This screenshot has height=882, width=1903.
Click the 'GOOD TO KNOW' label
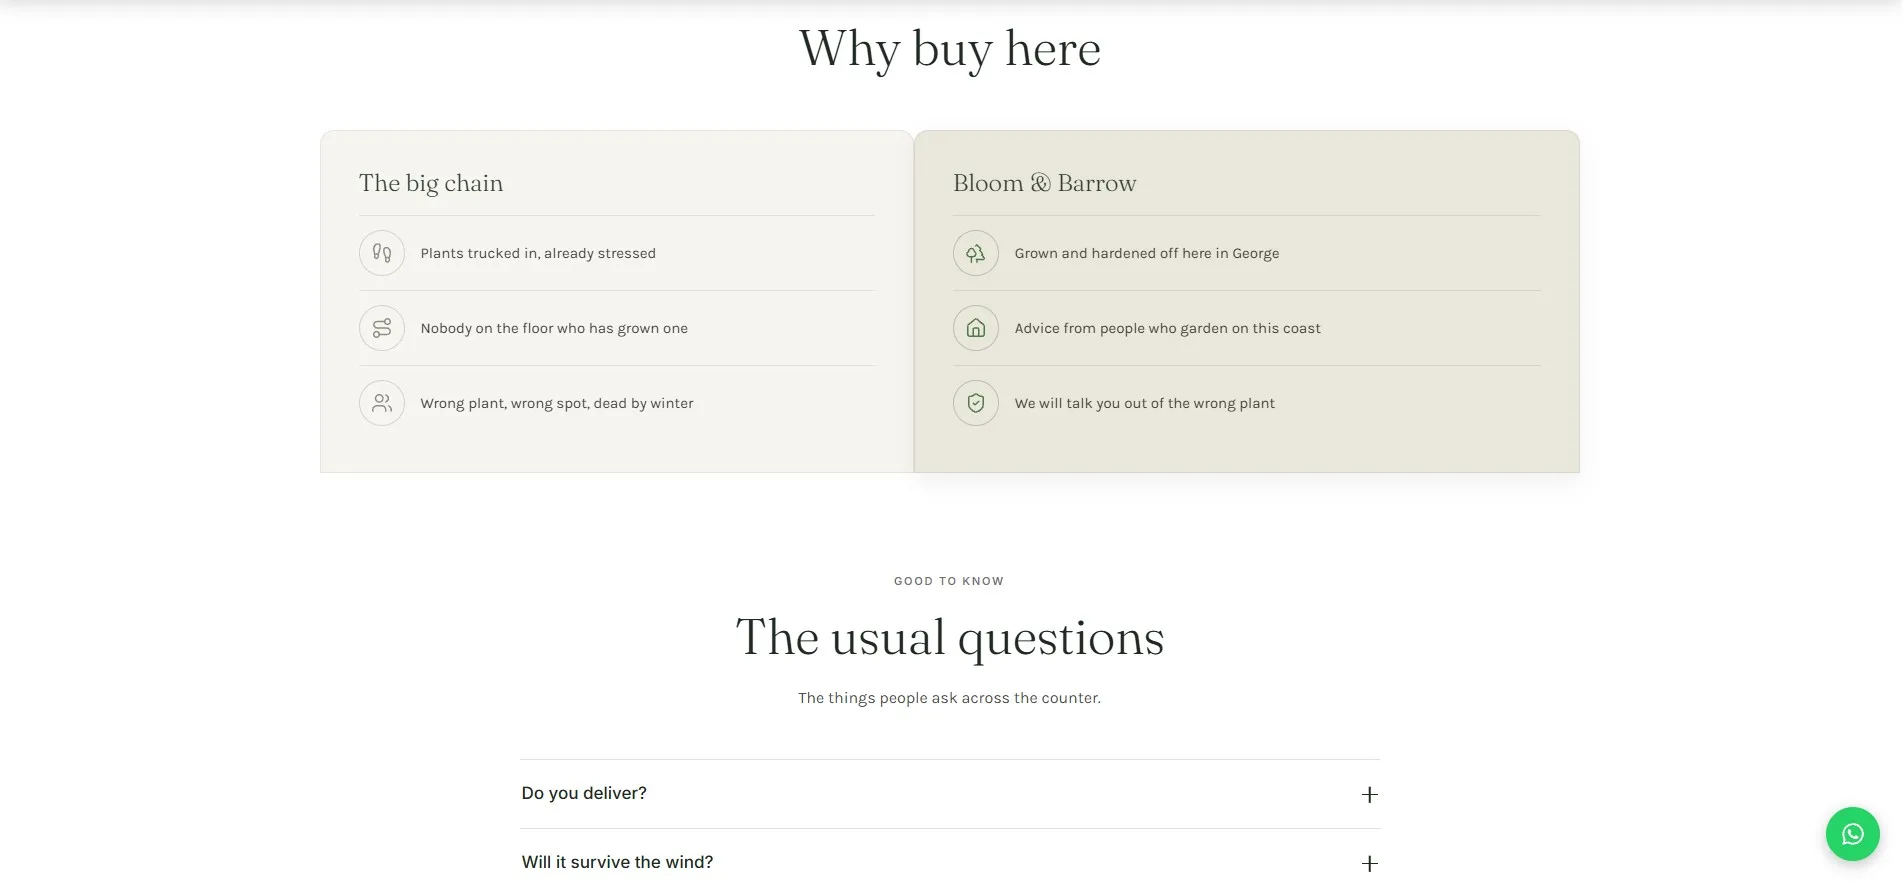(949, 581)
